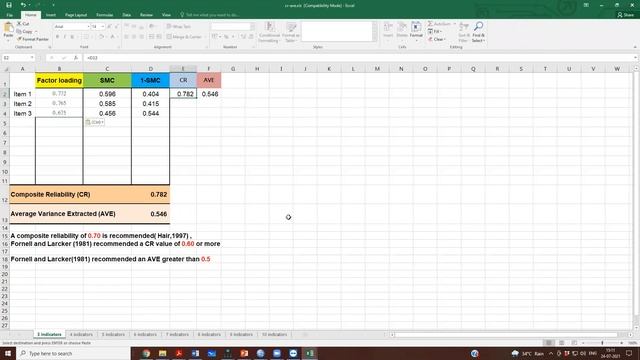The height and width of the screenshot is (360, 640).
Task: Click the Insert Function fx icon
Action: [x=76, y=58]
